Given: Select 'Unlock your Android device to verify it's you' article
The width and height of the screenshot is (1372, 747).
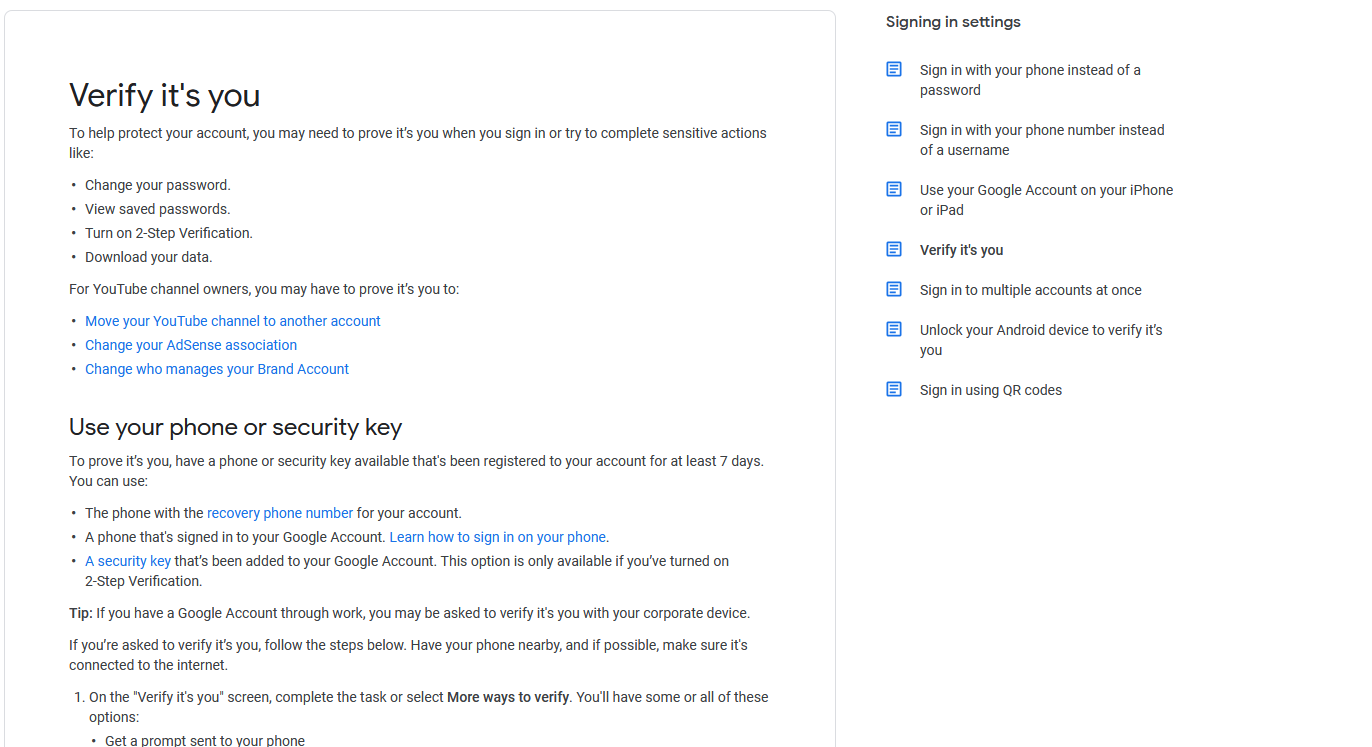Looking at the screenshot, I should pyautogui.click(x=1041, y=340).
